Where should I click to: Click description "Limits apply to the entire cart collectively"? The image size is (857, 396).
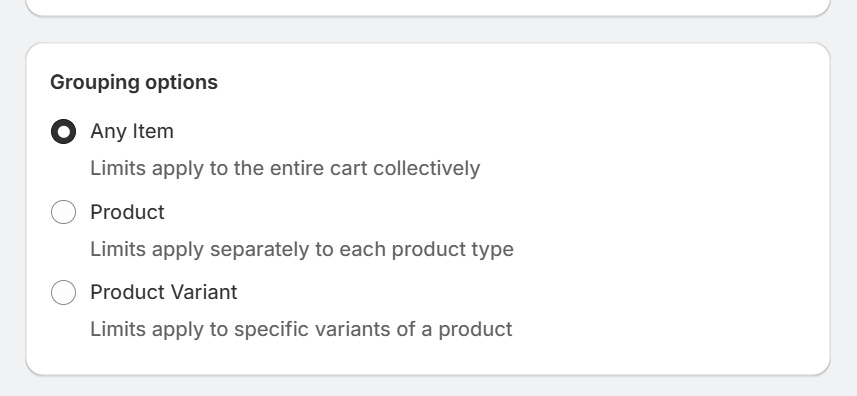(x=285, y=168)
